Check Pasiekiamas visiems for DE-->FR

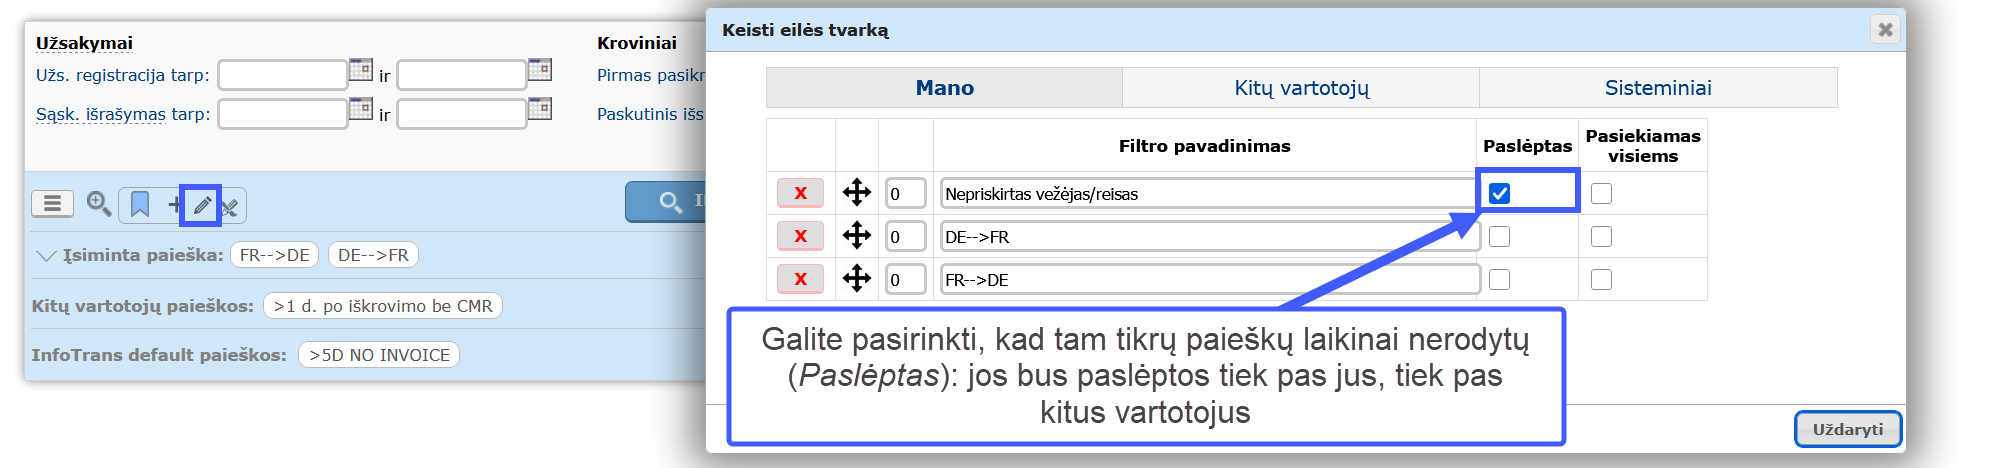pos(1601,236)
